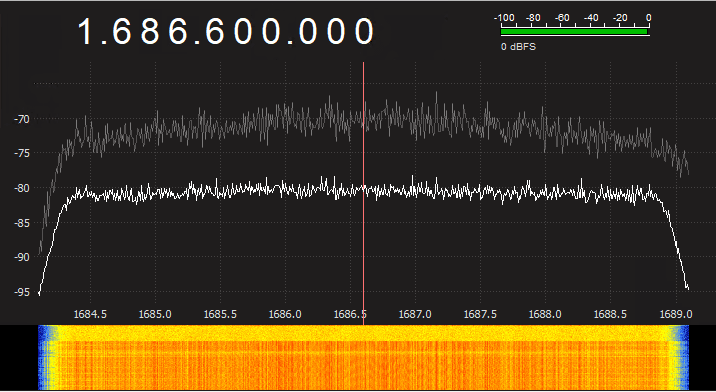Viewport: 716px width, 392px height.
Task: Click inside the orange waterfall display
Action: [363, 357]
